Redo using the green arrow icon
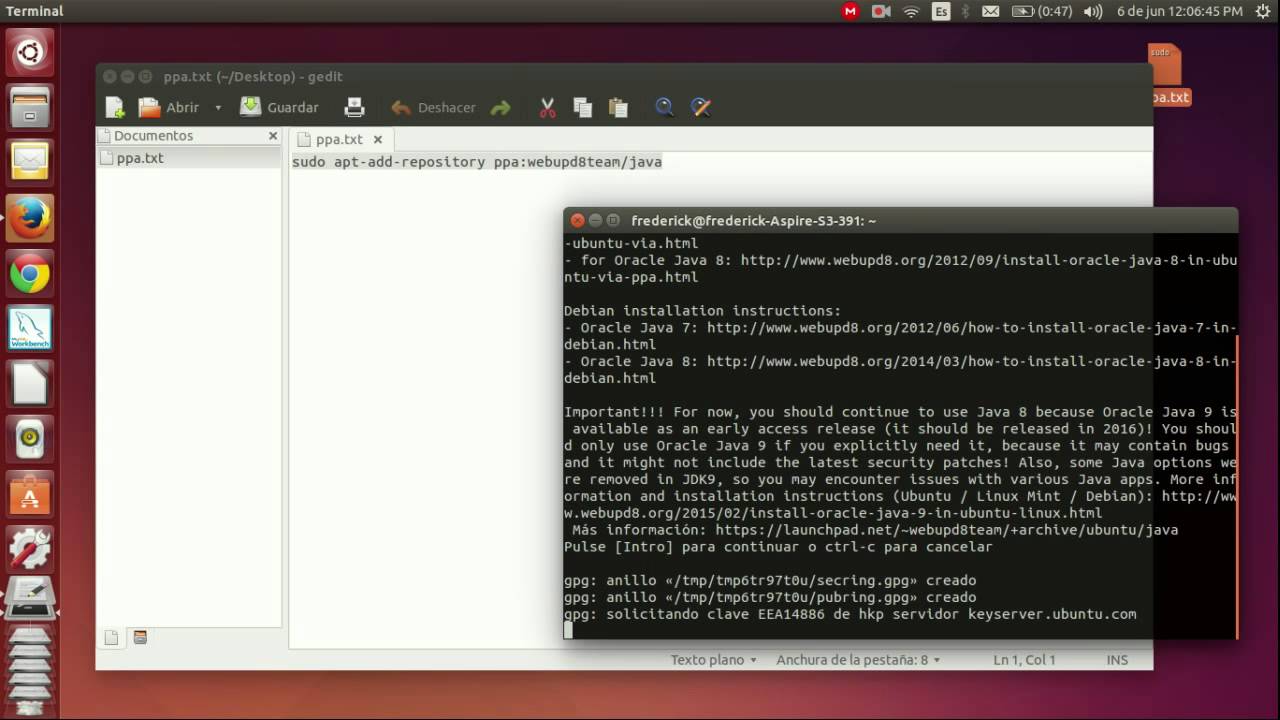This screenshot has width=1280, height=720. pyautogui.click(x=501, y=107)
